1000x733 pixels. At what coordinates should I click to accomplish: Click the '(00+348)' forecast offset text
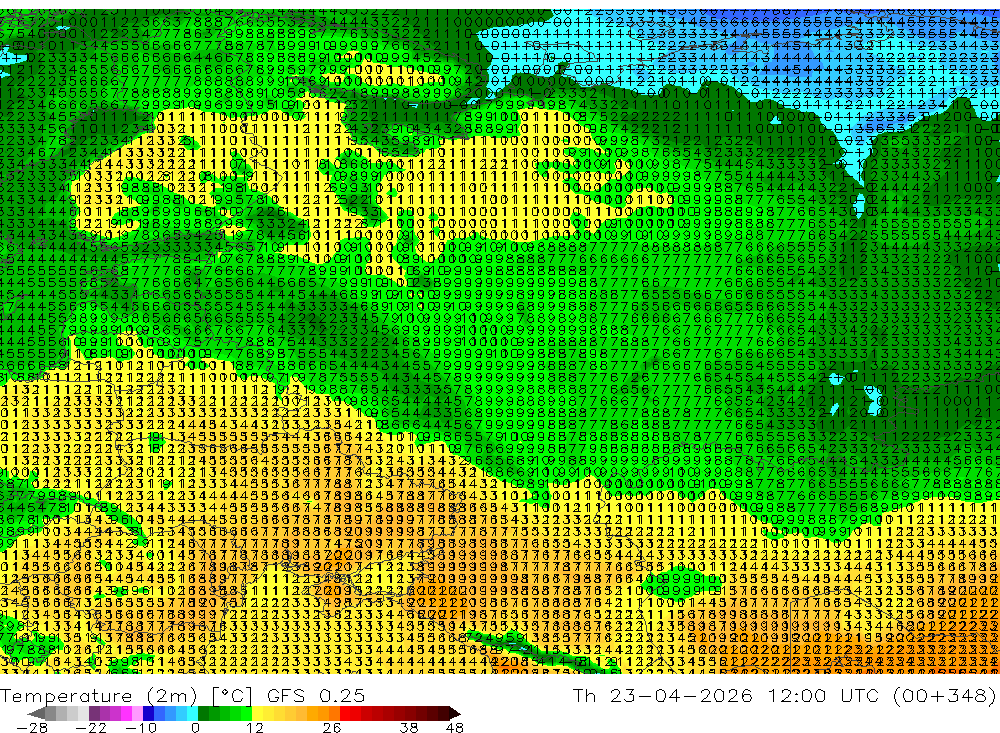(x=945, y=695)
